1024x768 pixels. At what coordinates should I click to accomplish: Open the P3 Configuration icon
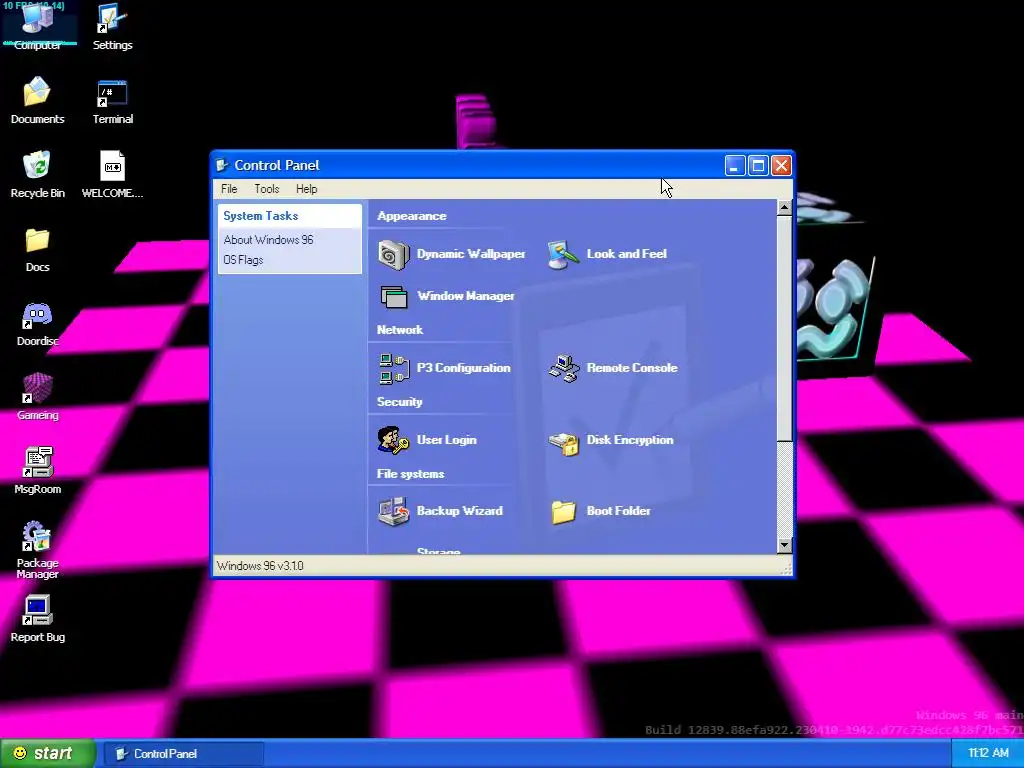click(x=394, y=368)
